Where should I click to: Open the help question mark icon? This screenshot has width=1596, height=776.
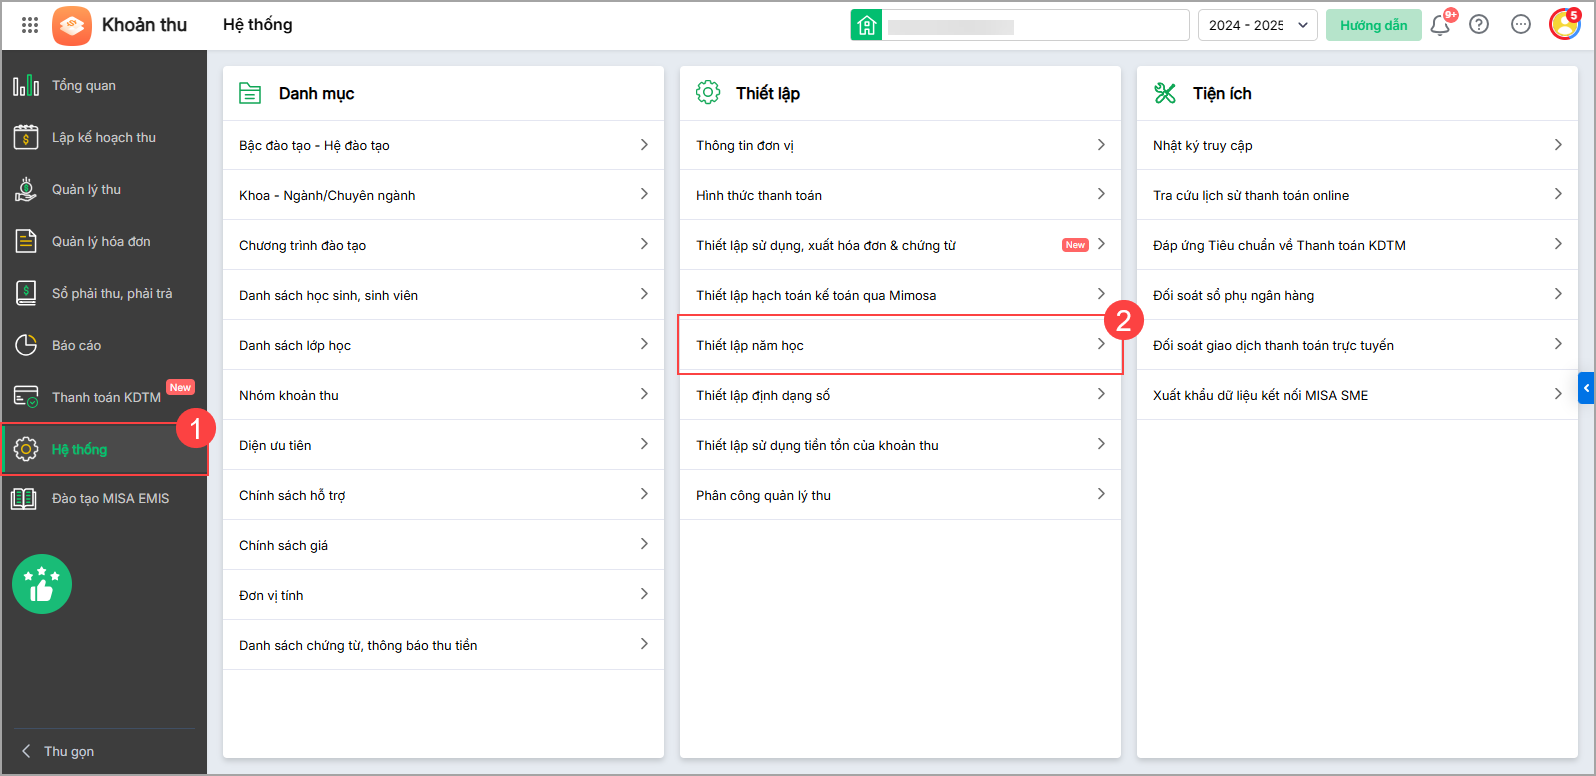click(1479, 25)
